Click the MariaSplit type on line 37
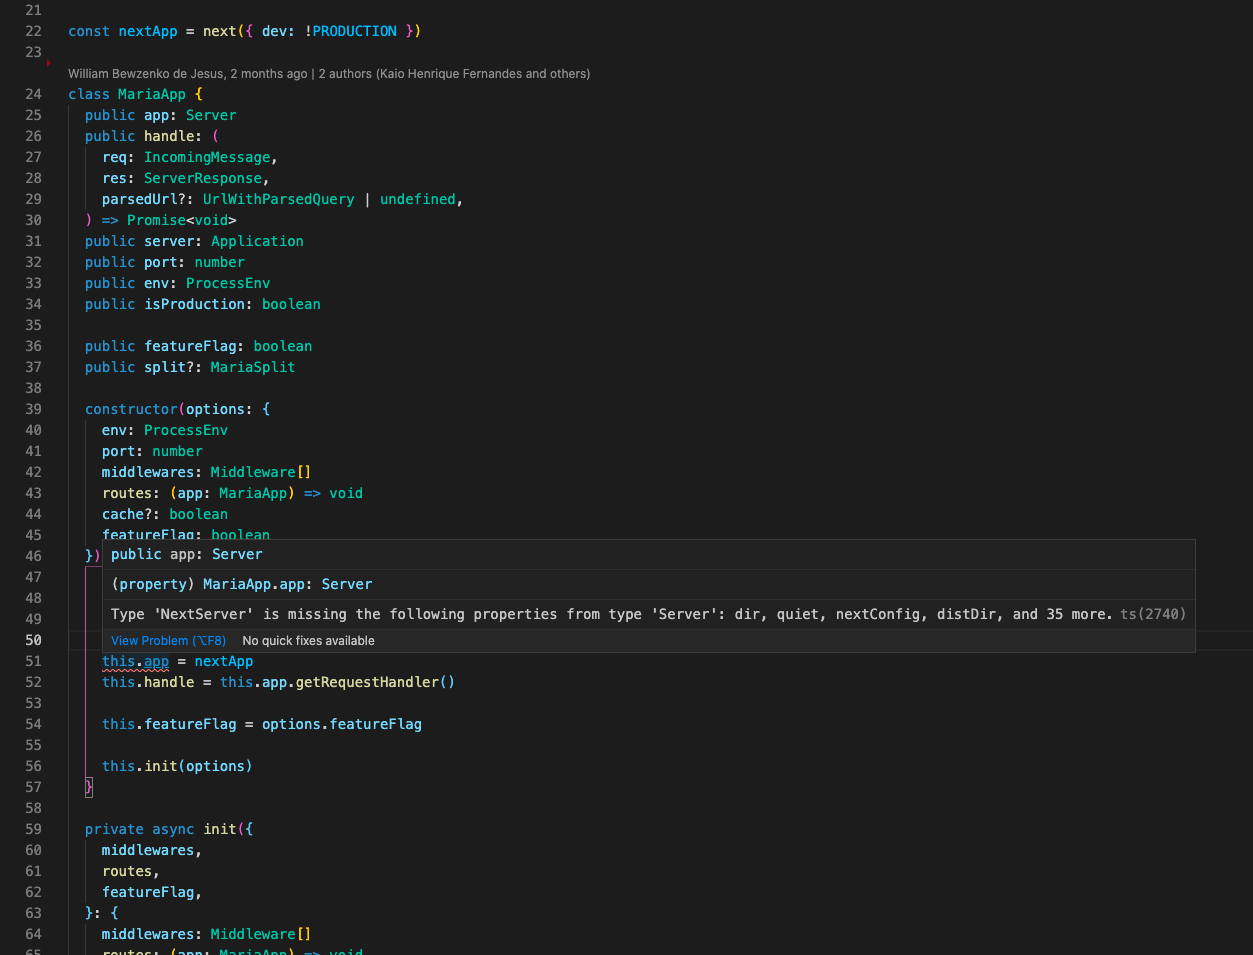 (252, 367)
